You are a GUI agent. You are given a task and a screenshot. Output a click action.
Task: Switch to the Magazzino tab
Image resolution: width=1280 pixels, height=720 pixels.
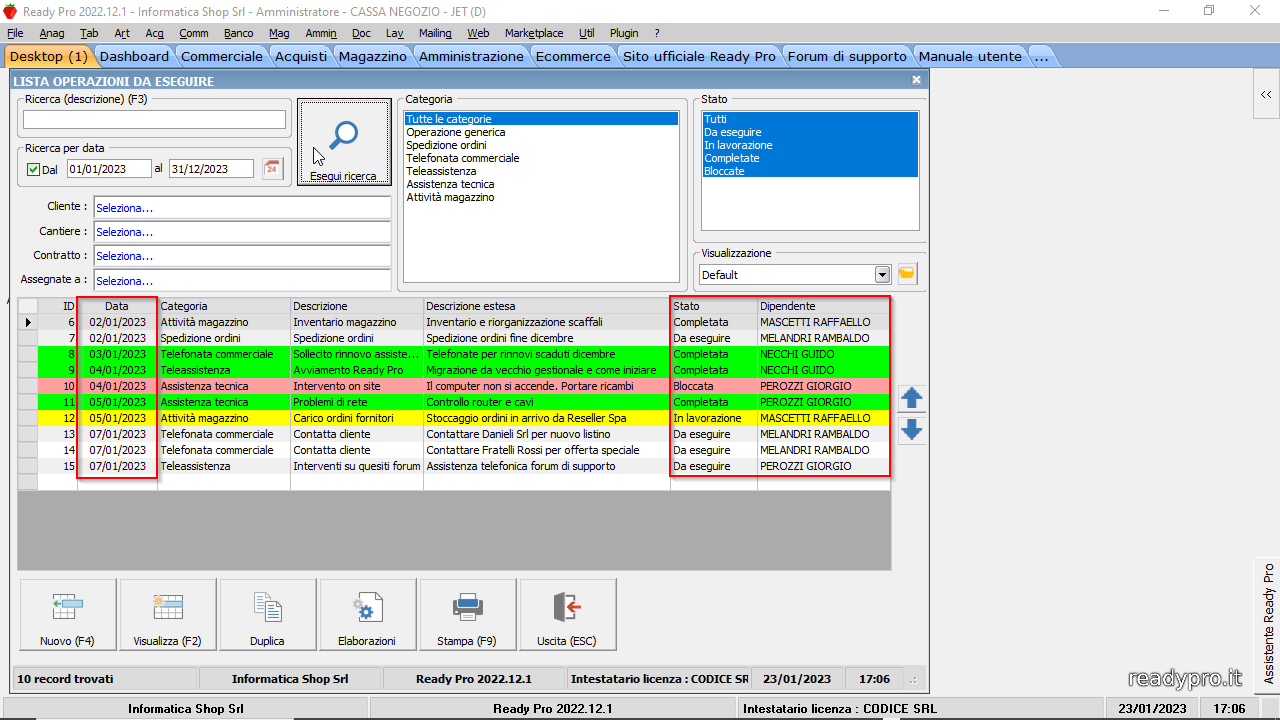tap(372, 57)
